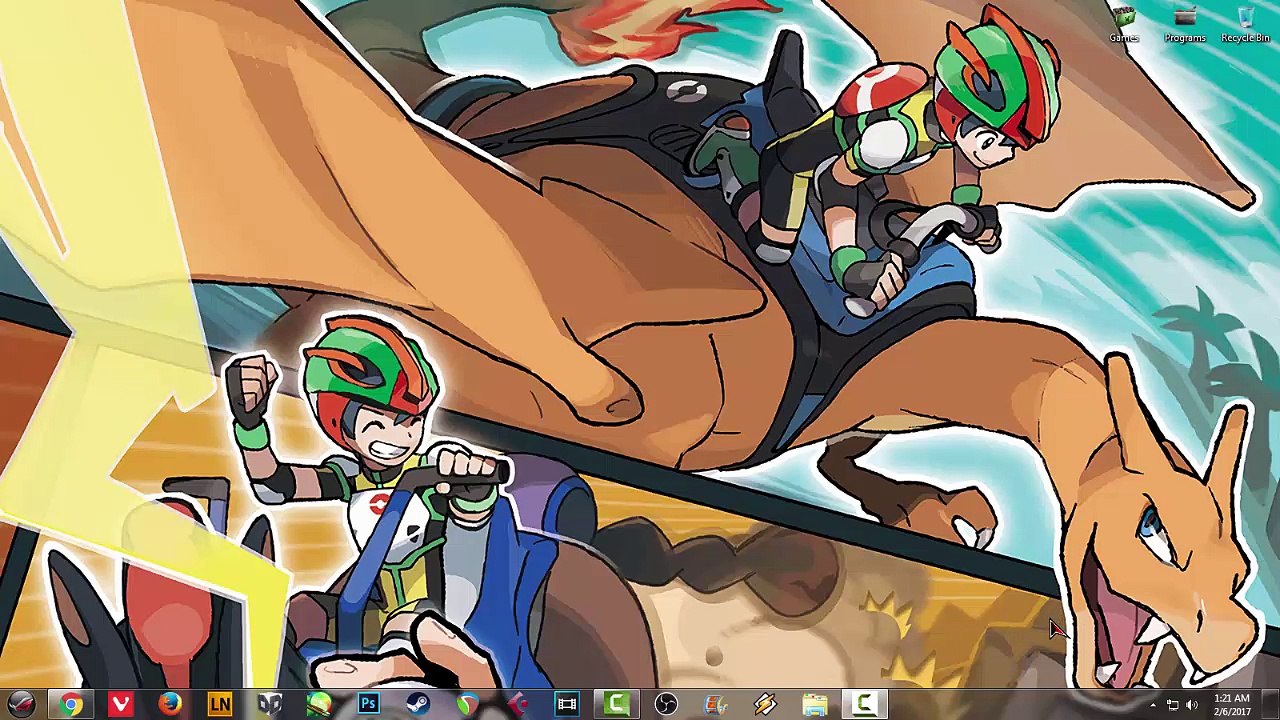Show hidden system tray icons arrow
Screen dimensions: 1280x720
(x=1152, y=706)
